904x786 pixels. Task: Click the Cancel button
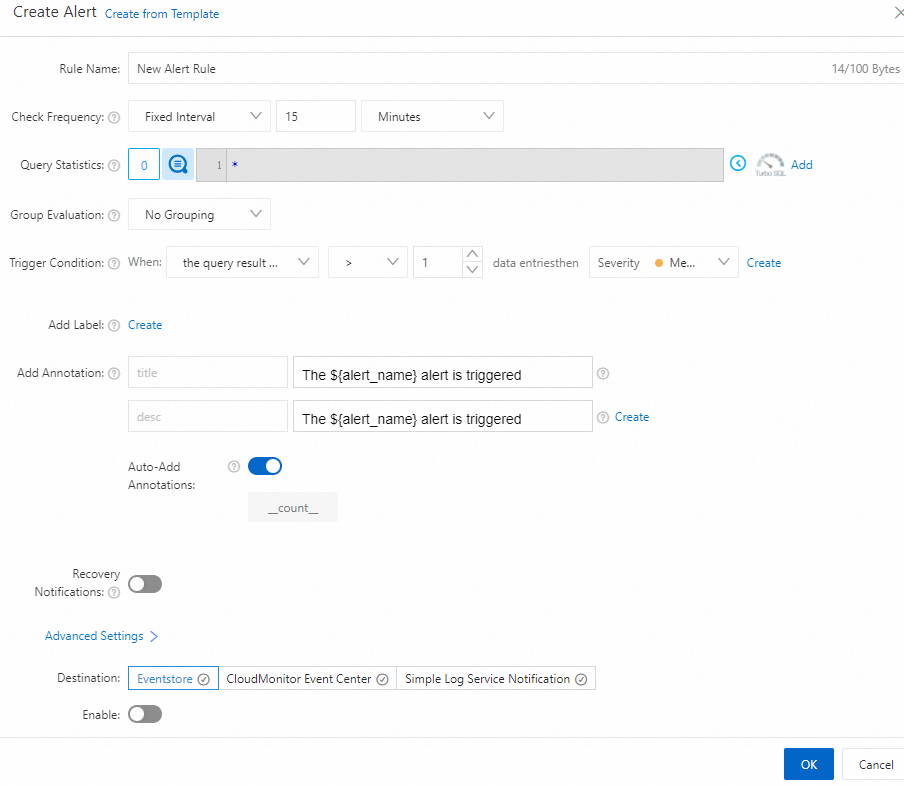875,764
